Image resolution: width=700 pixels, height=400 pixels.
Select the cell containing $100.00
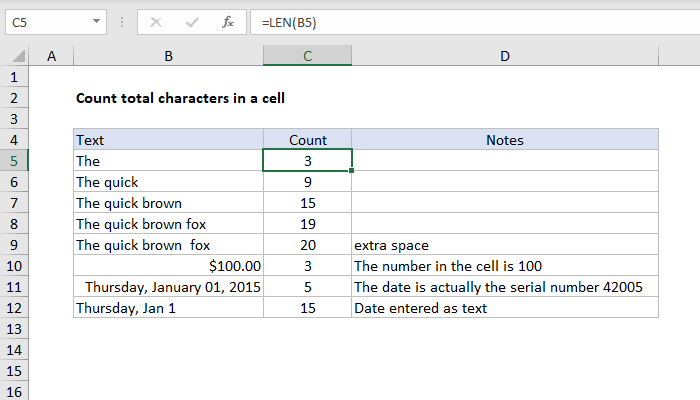coord(167,266)
